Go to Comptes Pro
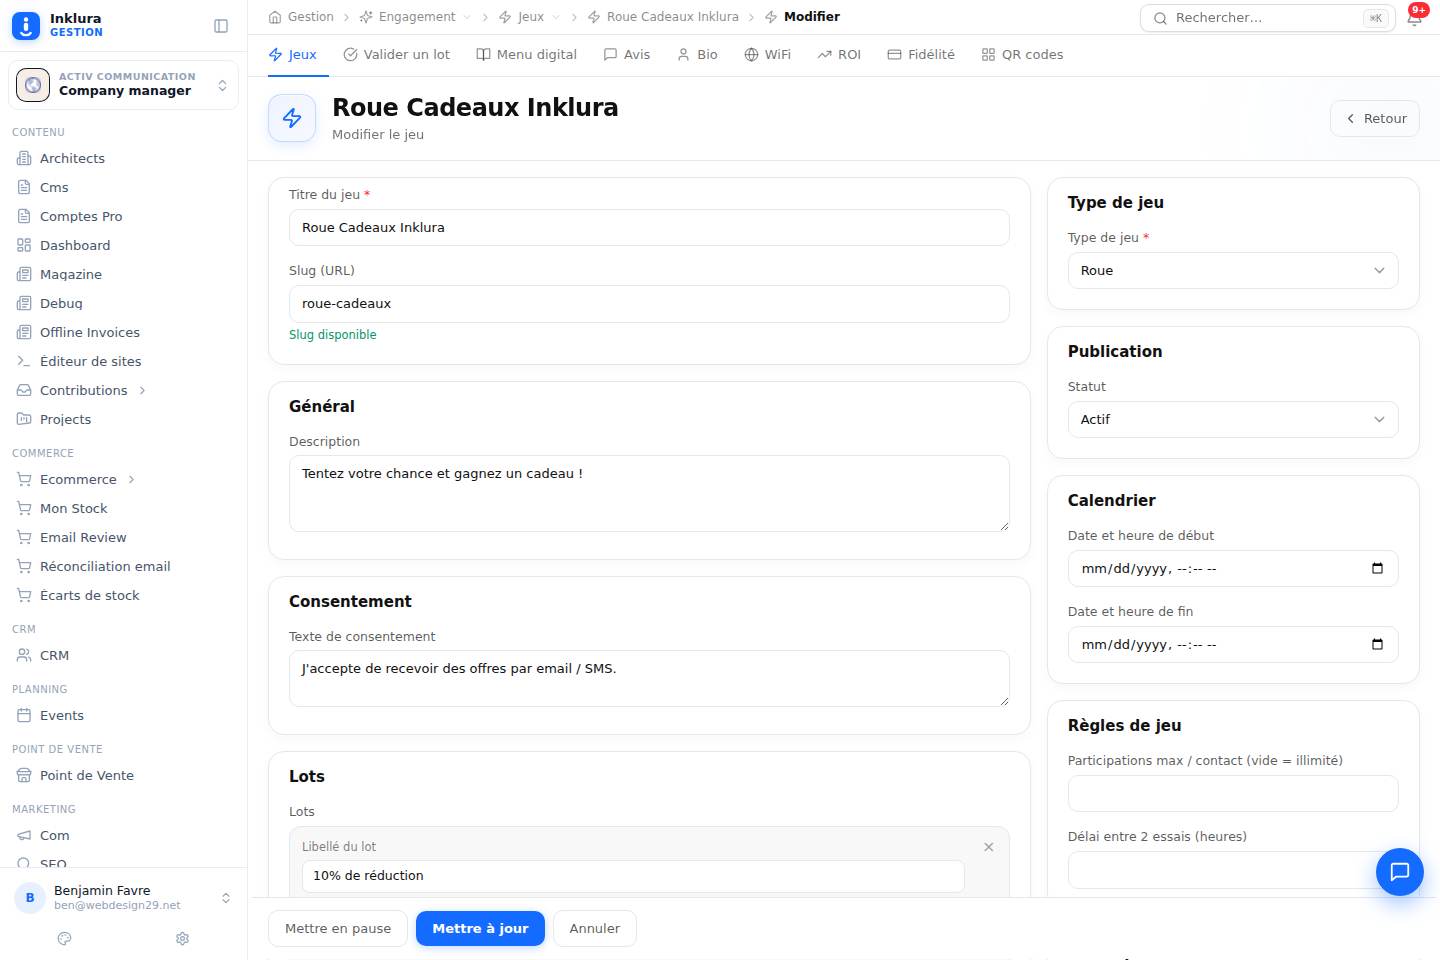This screenshot has width=1440, height=960. [81, 216]
